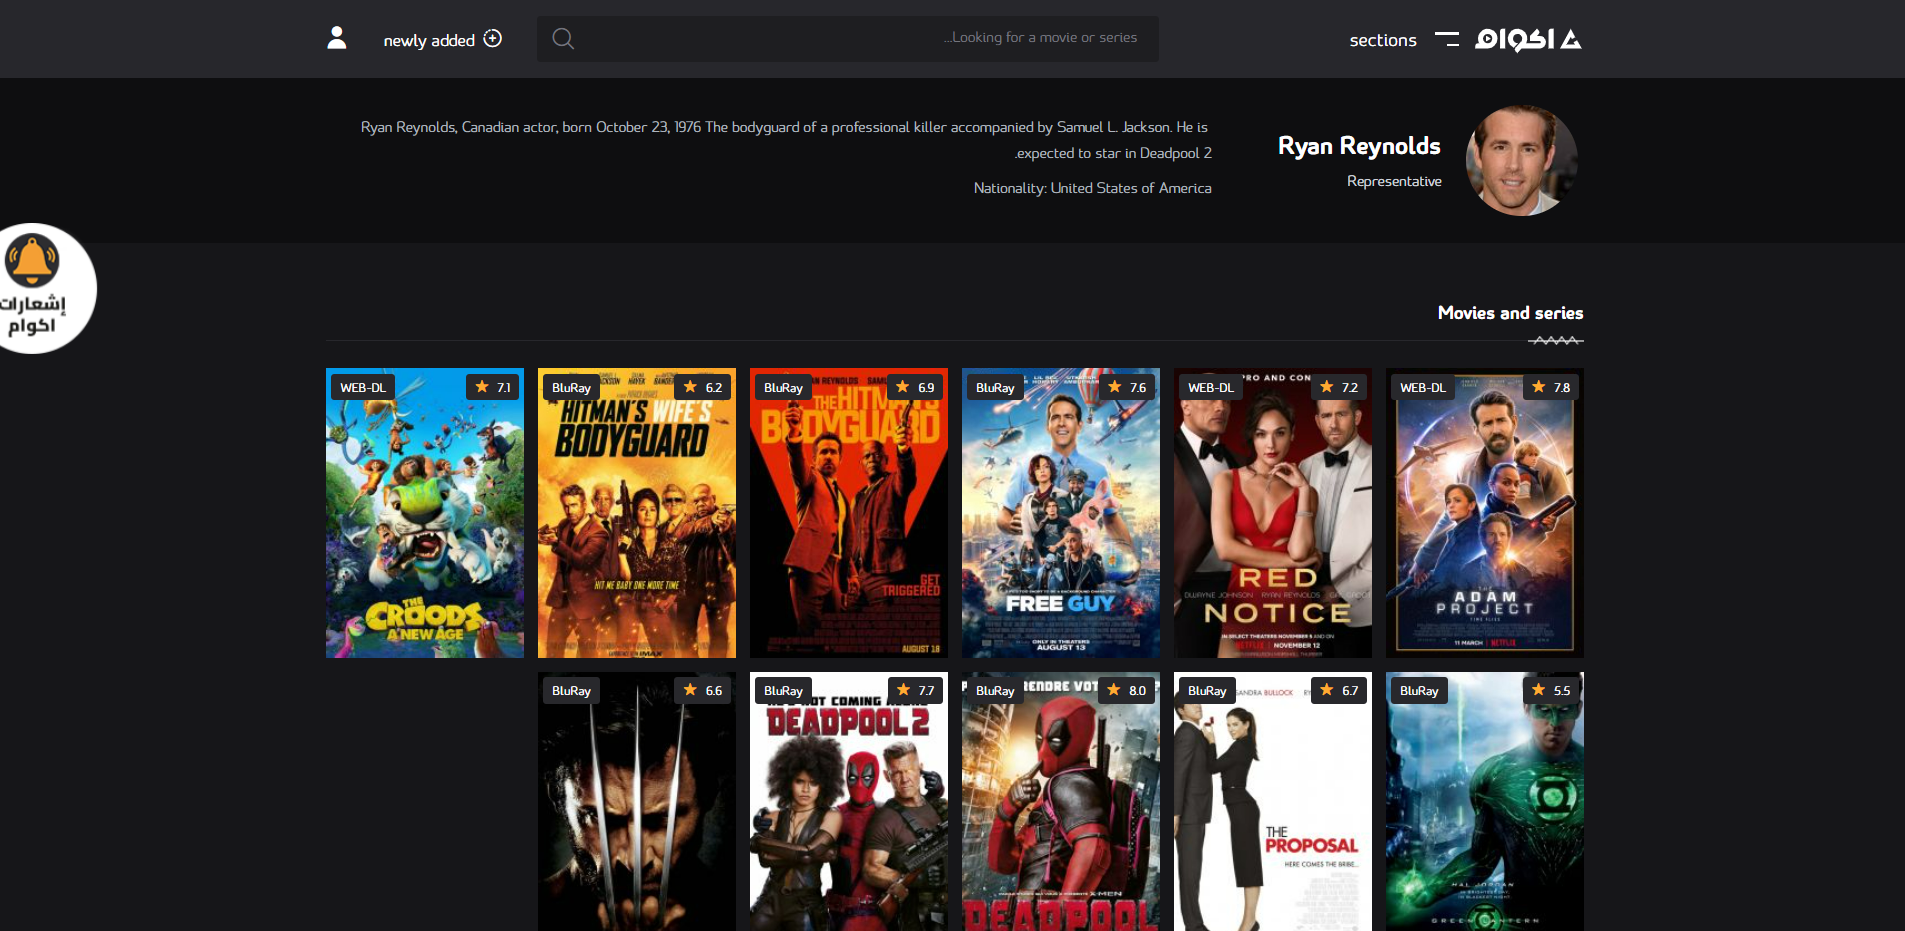
Task: Click the 7.8 rating on Adam Project
Action: (1551, 387)
